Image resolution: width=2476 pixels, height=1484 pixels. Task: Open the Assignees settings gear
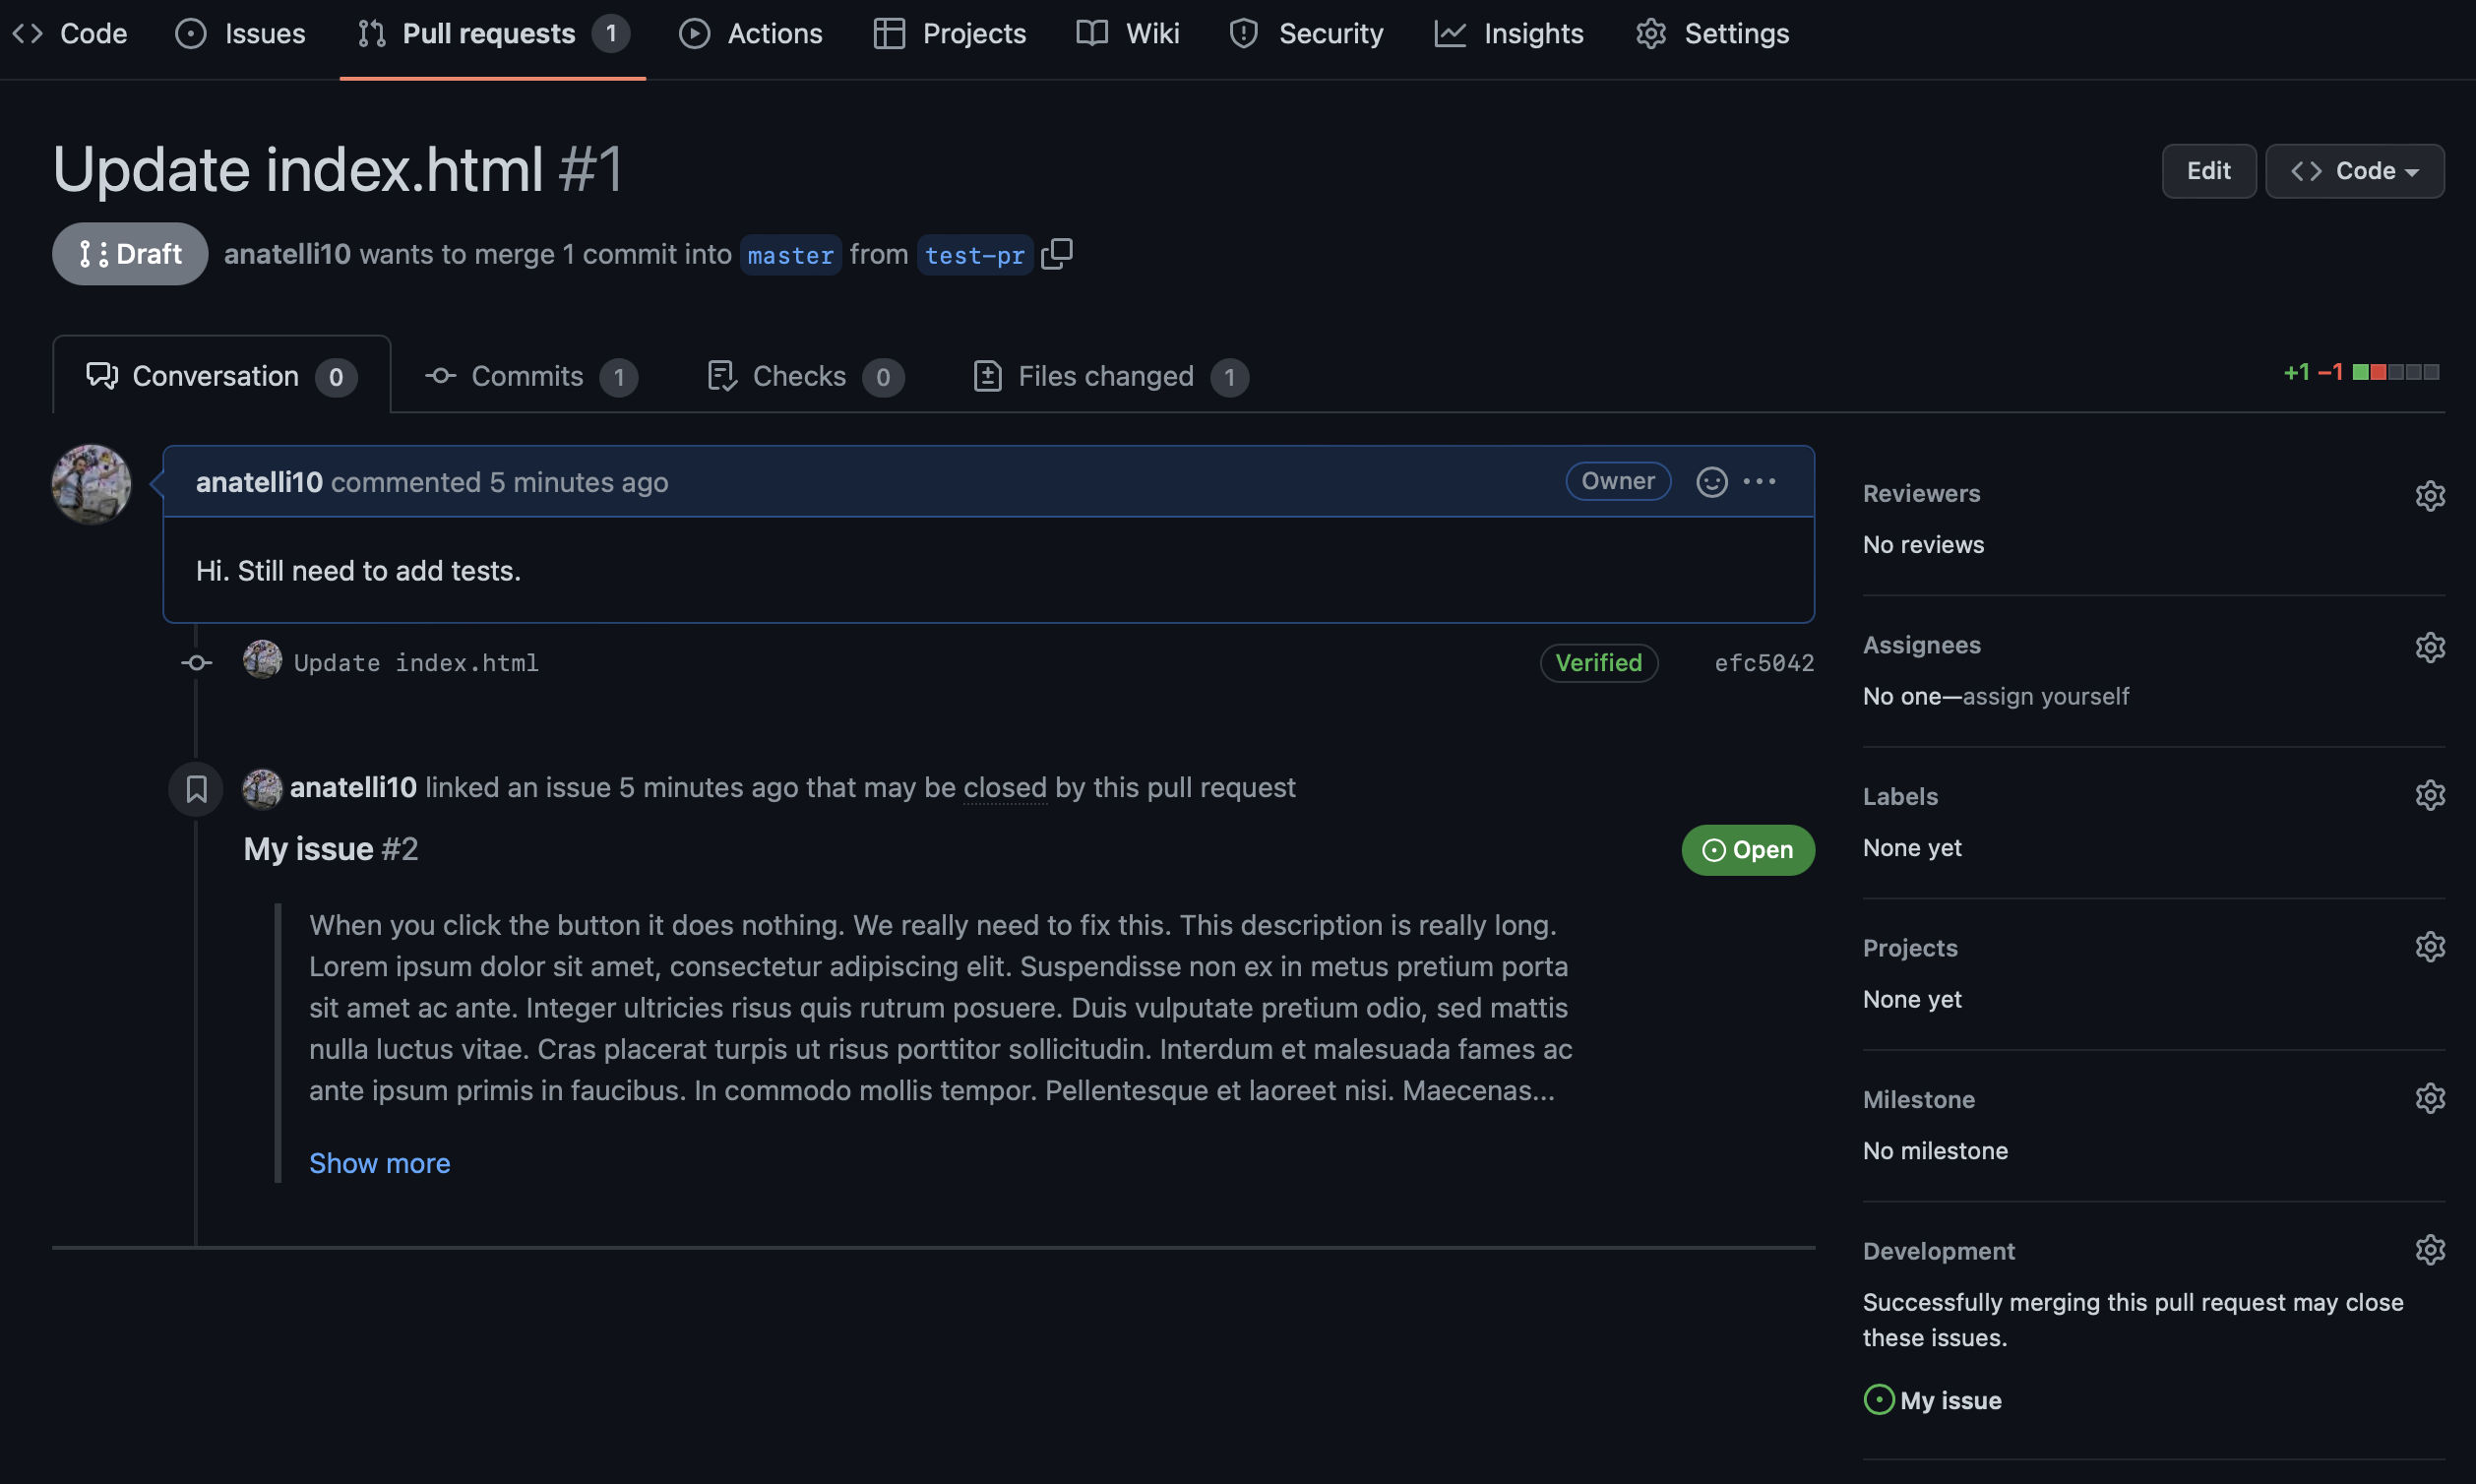click(2430, 647)
